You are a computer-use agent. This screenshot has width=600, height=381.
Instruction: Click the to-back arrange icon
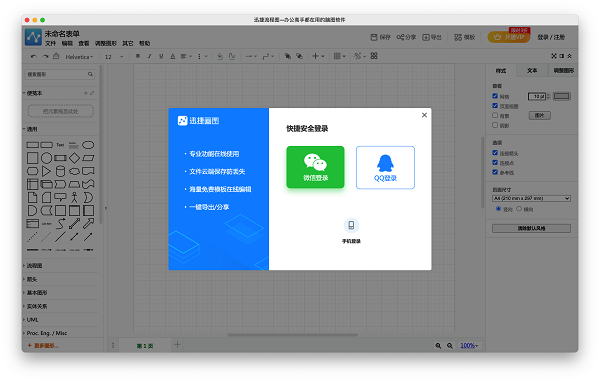pos(299,56)
